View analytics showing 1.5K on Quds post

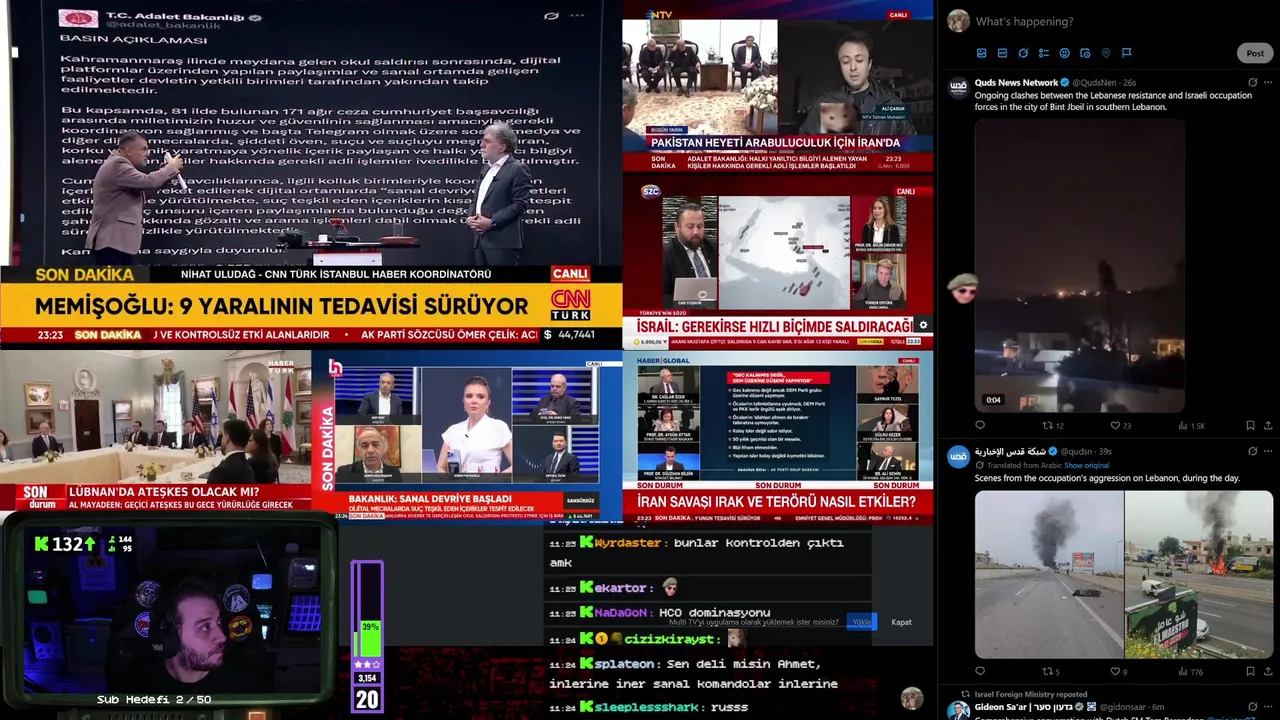[1192, 425]
